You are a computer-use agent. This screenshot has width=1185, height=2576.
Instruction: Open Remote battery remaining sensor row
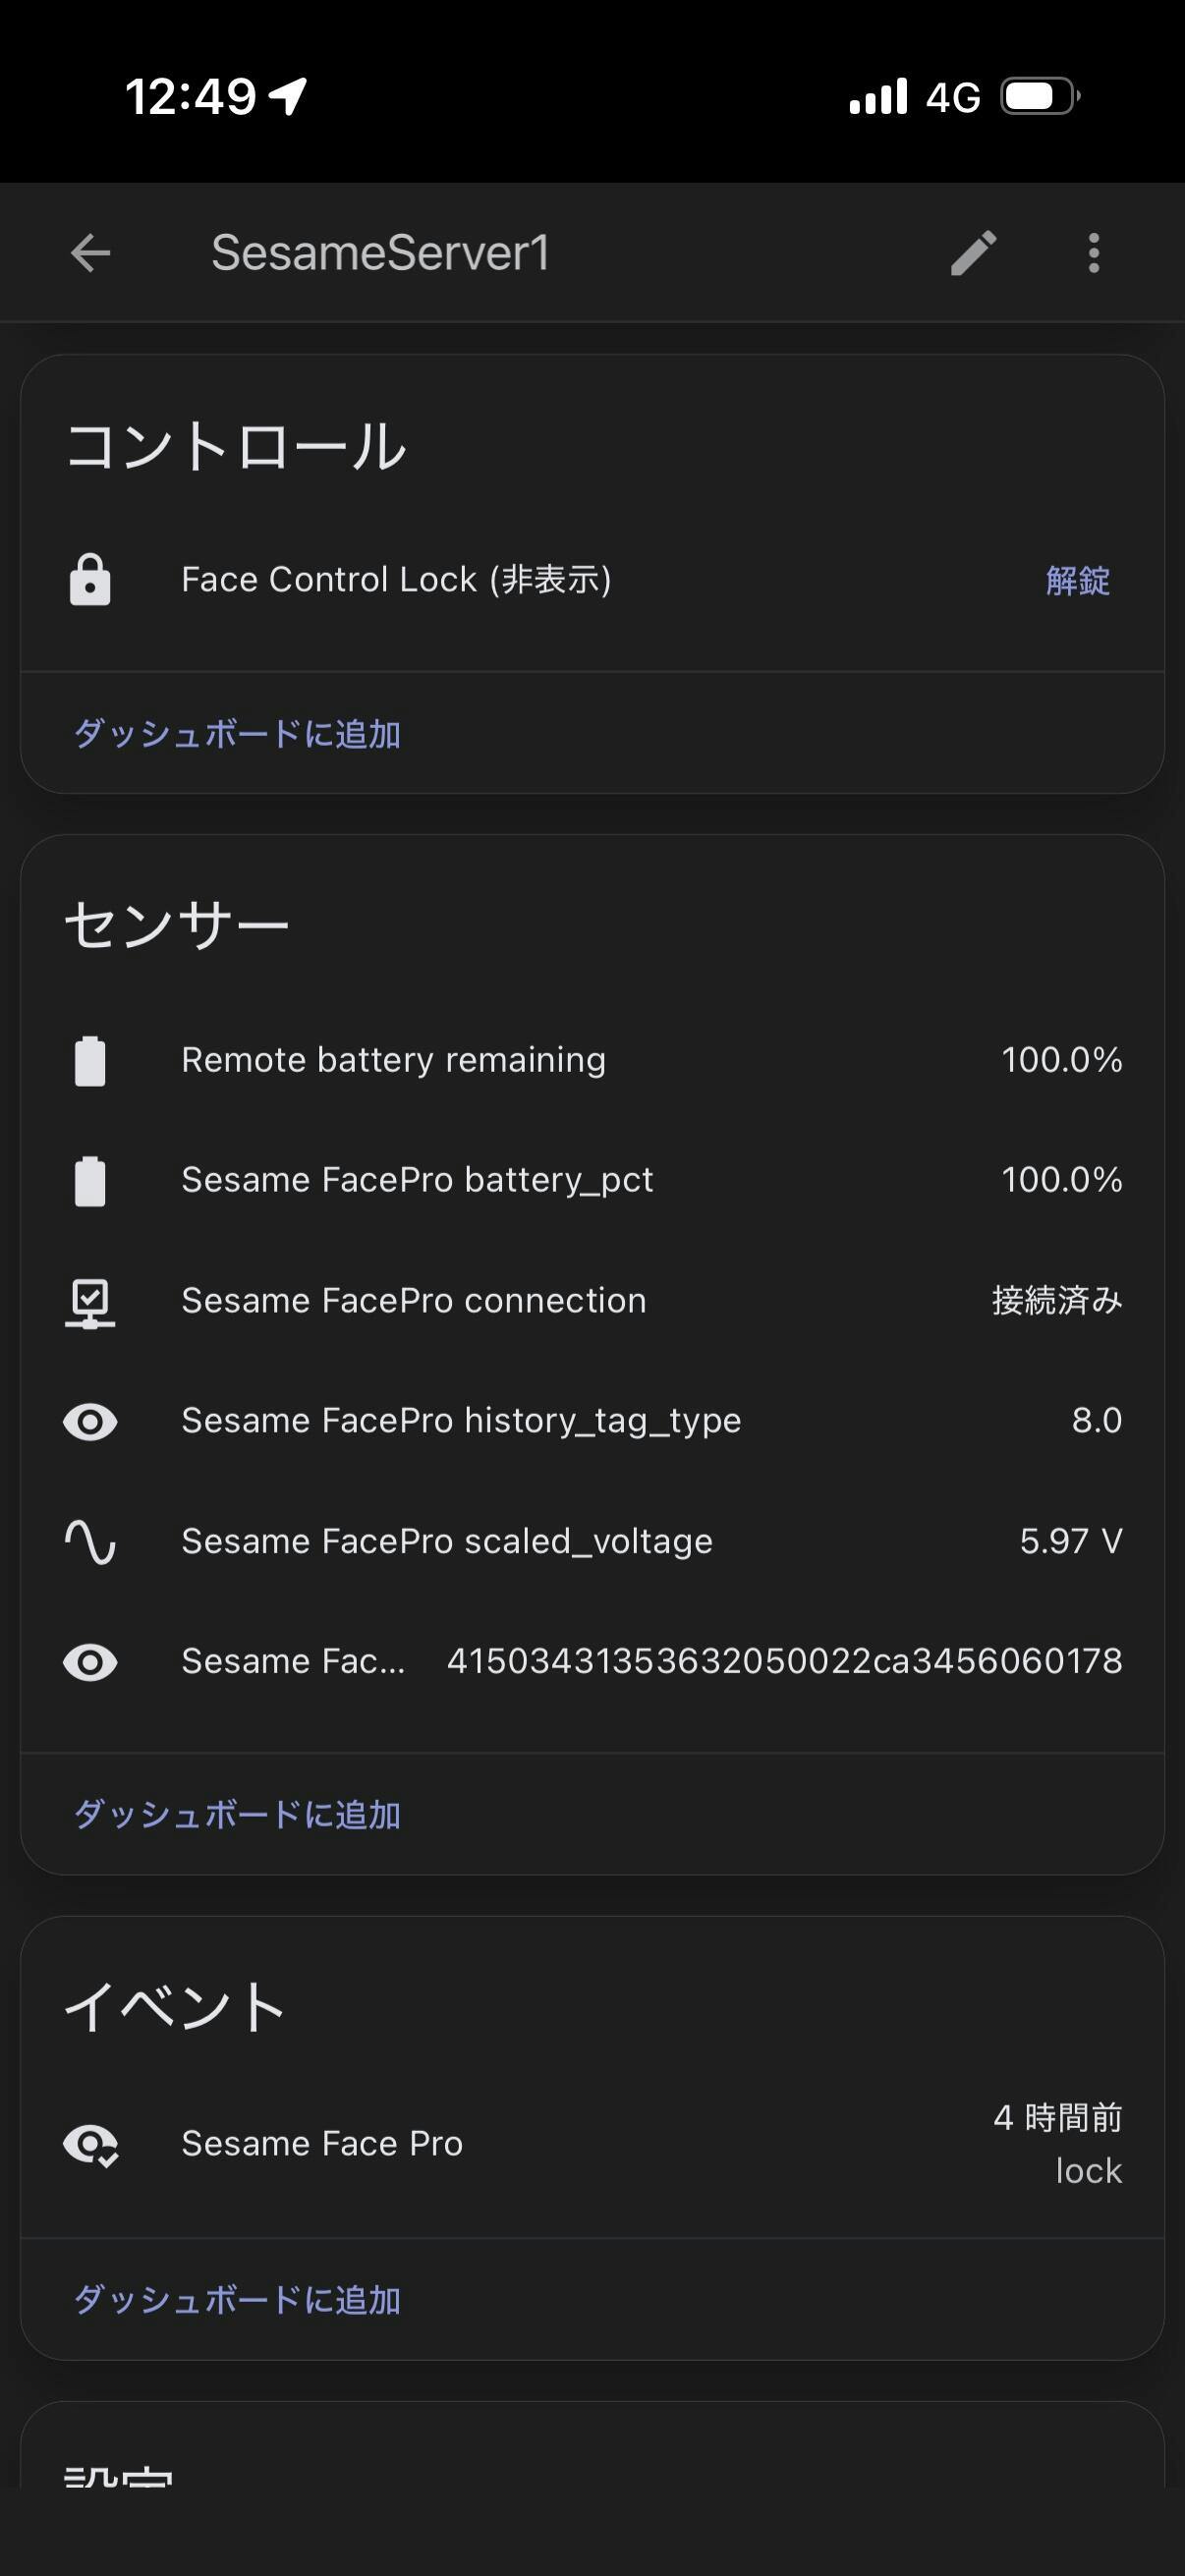[x=393, y=1061]
